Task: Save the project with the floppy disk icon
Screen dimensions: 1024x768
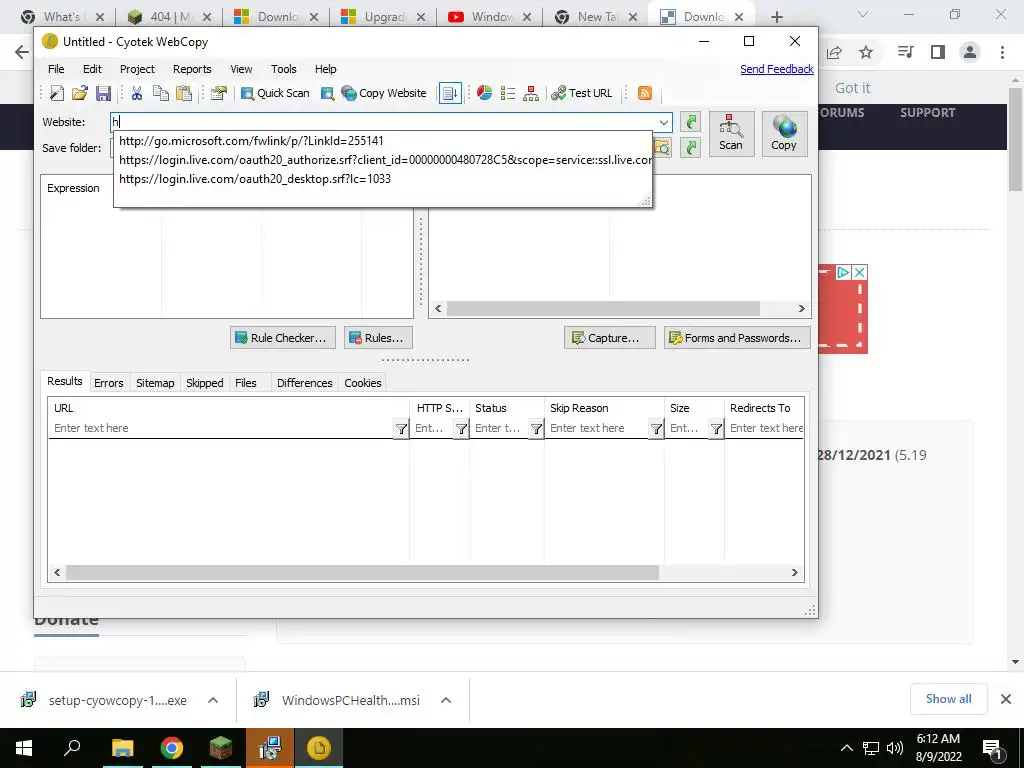Action: click(x=103, y=93)
